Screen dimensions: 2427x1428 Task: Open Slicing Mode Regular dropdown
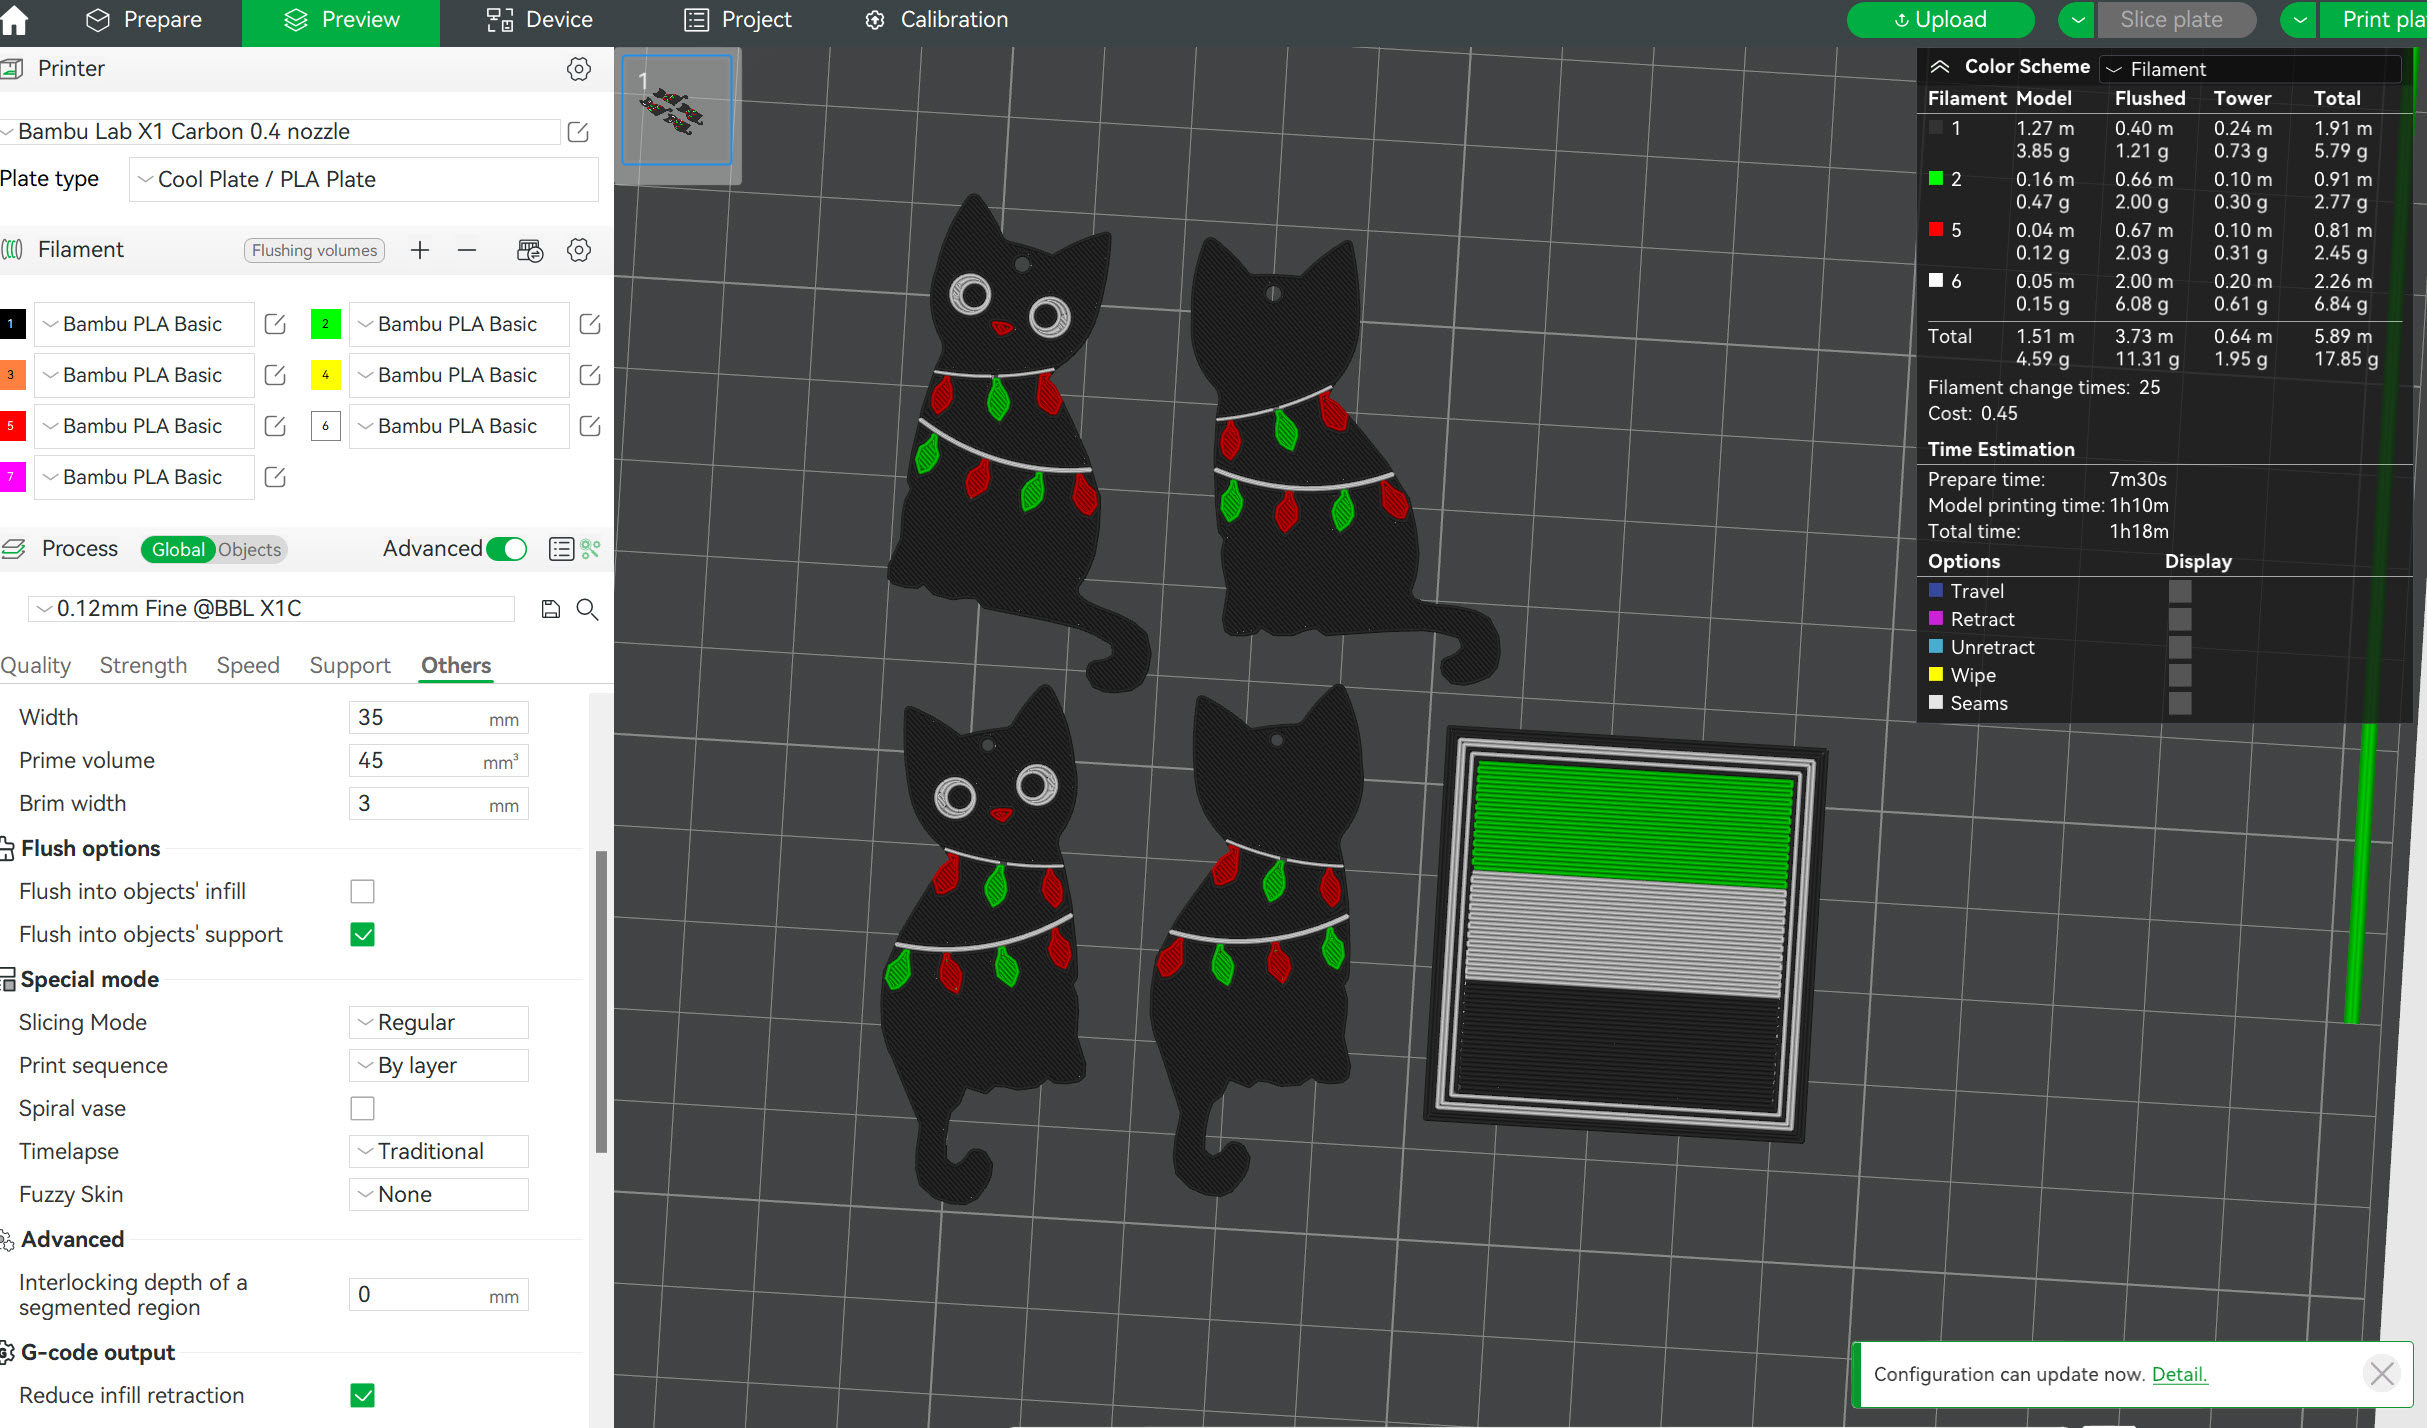(439, 1022)
